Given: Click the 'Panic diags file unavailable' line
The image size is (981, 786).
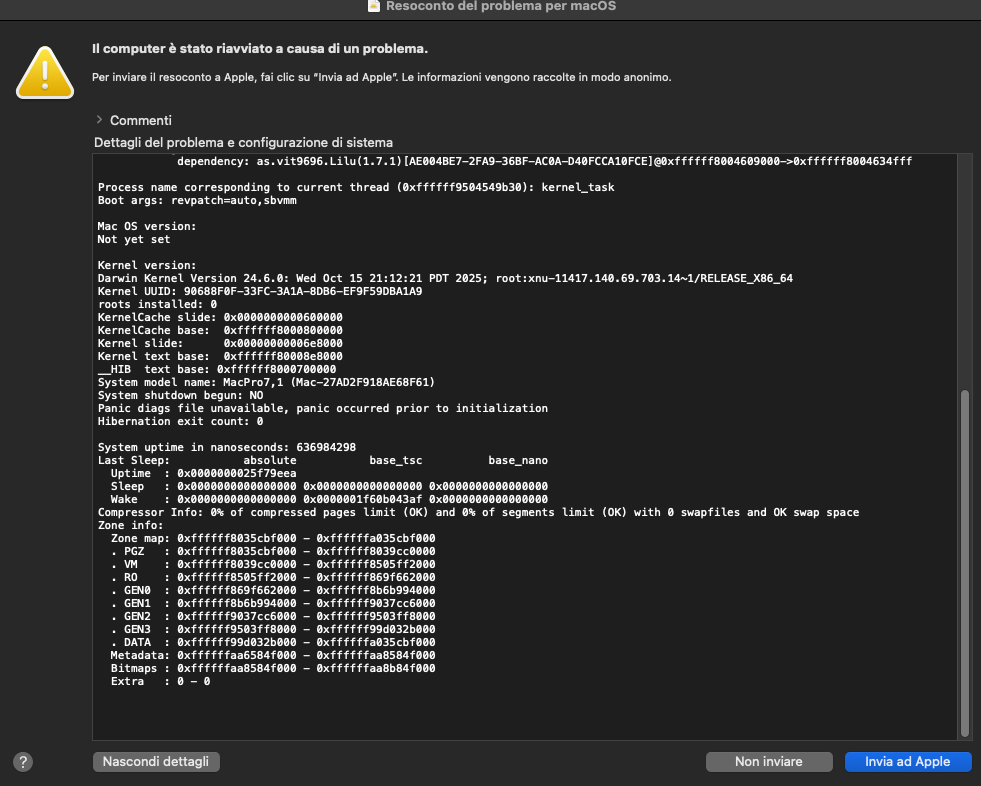Looking at the screenshot, I should click(x=323, y=408).
